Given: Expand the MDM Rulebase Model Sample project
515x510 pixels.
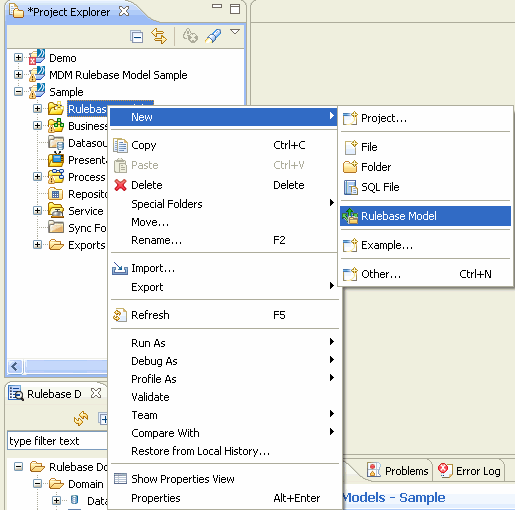Looking at the screenshot, I should click(19, 75).
